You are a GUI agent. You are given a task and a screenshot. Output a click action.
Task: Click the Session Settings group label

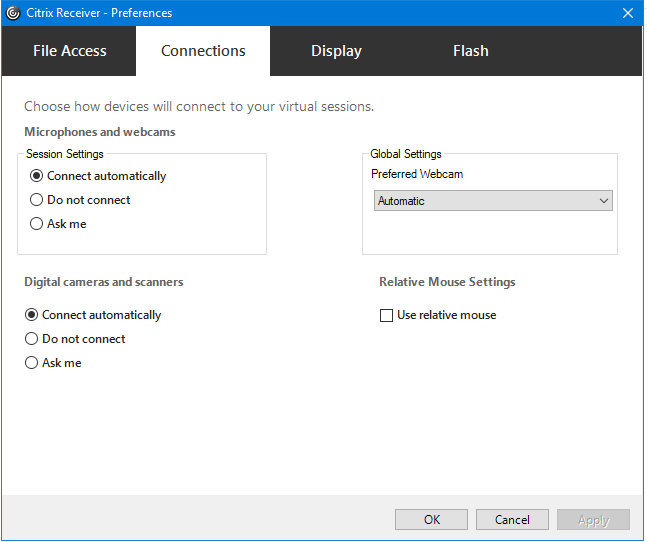(65, 154)
